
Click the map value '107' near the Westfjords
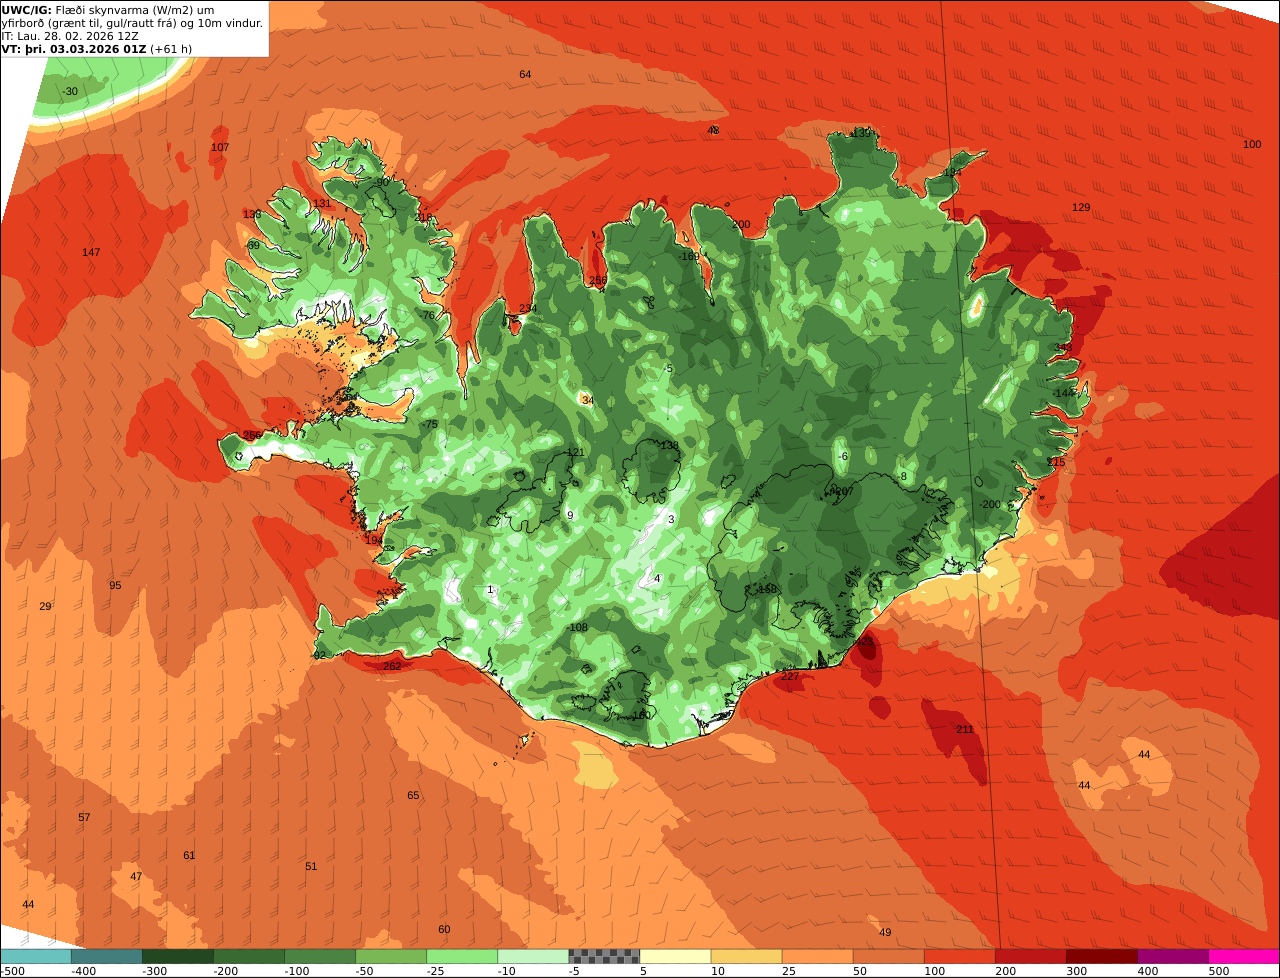tap(220, 148)
